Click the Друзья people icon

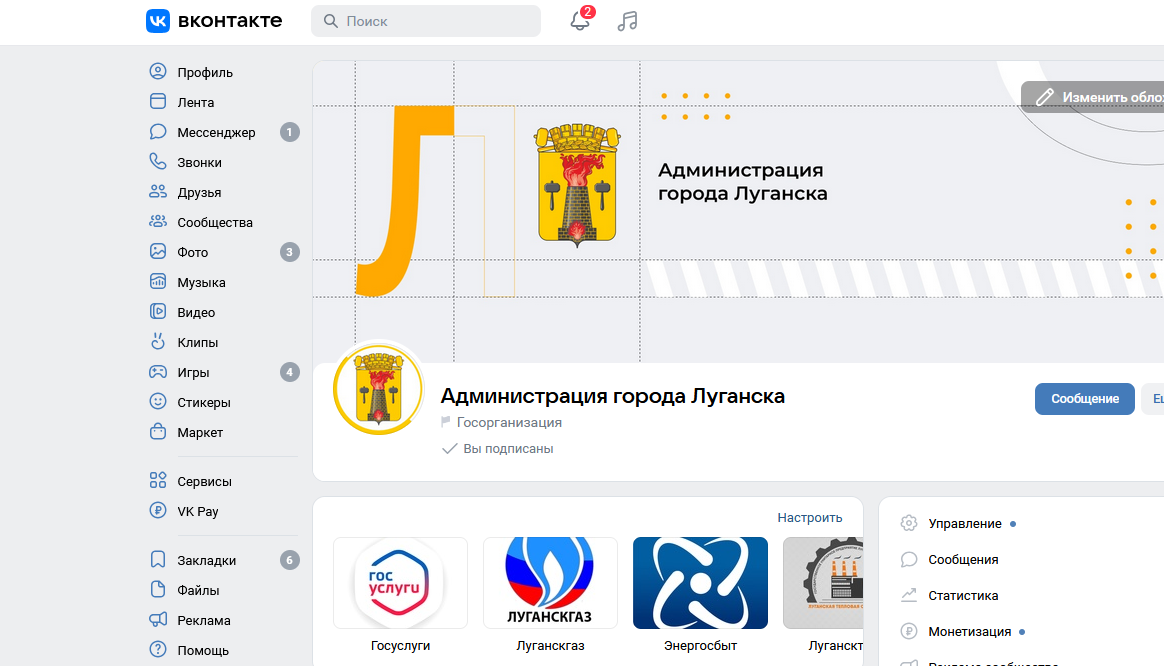click(158, 192)
